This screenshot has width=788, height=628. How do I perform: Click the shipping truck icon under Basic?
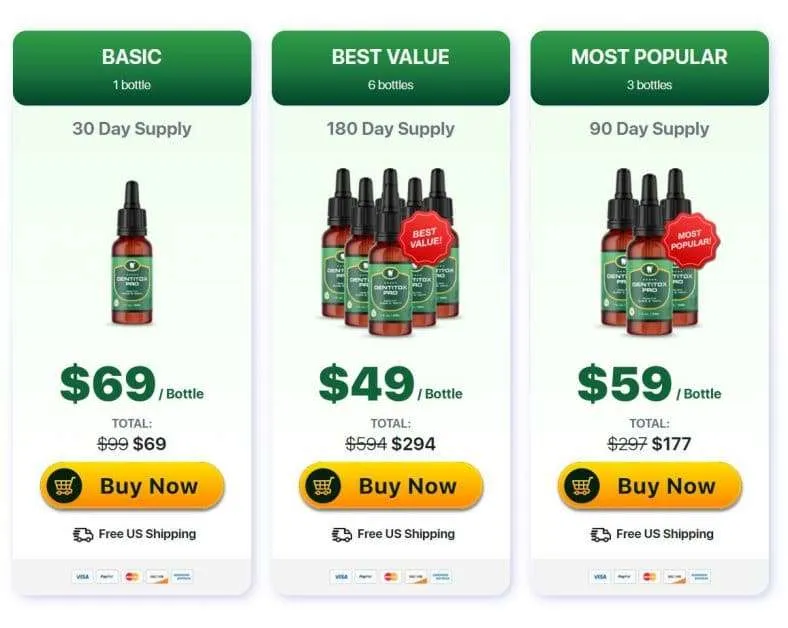(x=83, y=535)
